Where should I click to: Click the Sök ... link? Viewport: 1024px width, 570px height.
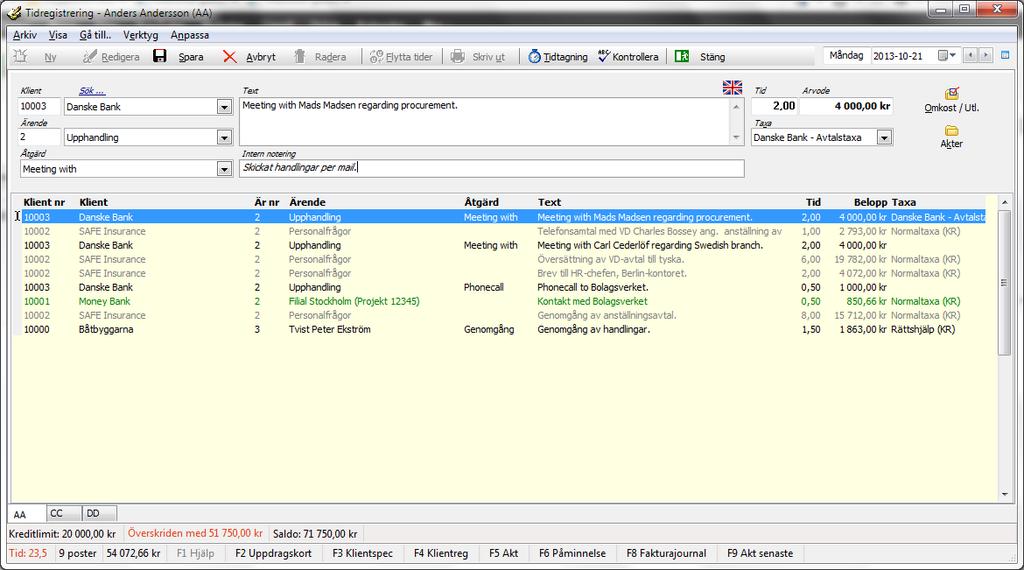tap(92, 91)
